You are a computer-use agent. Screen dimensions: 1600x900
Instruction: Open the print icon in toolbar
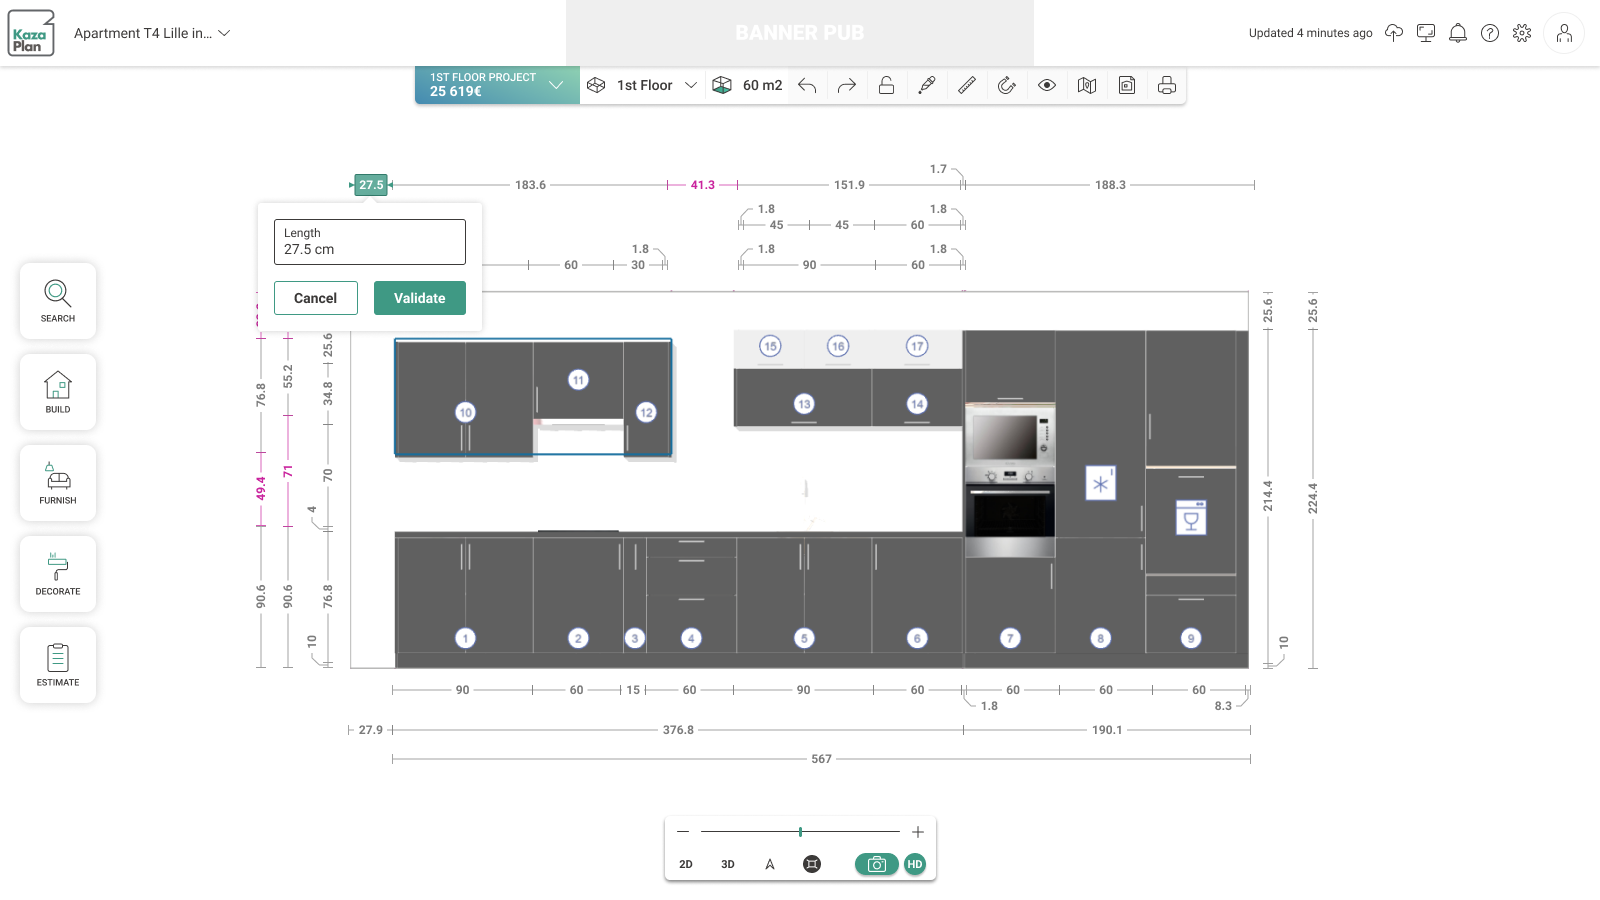tap(1167, 86)
